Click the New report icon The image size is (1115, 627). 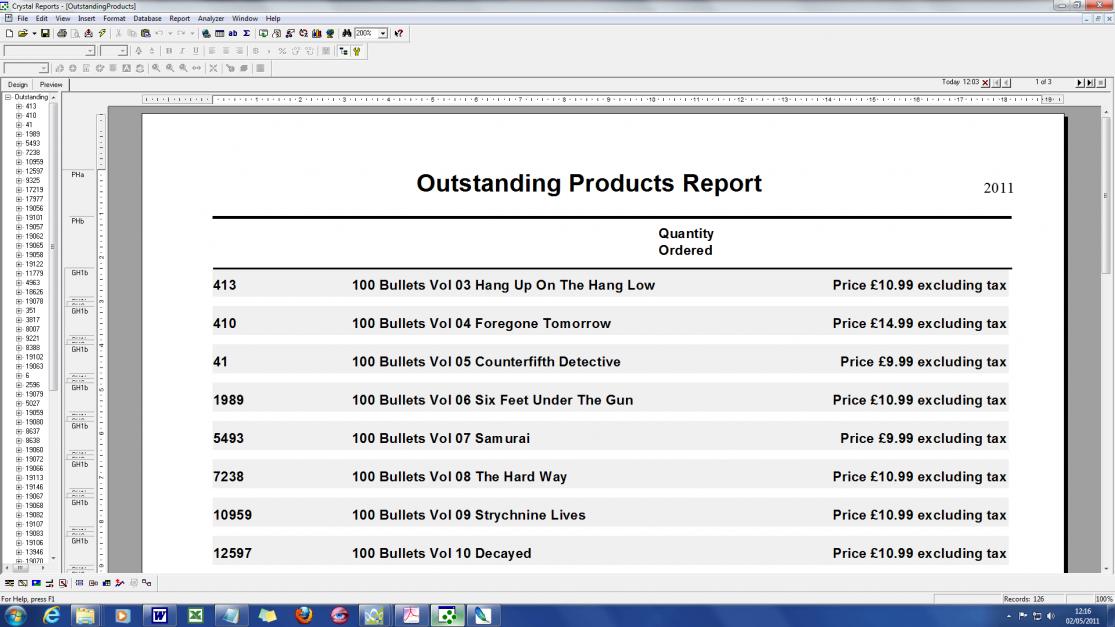click(9, 33)
